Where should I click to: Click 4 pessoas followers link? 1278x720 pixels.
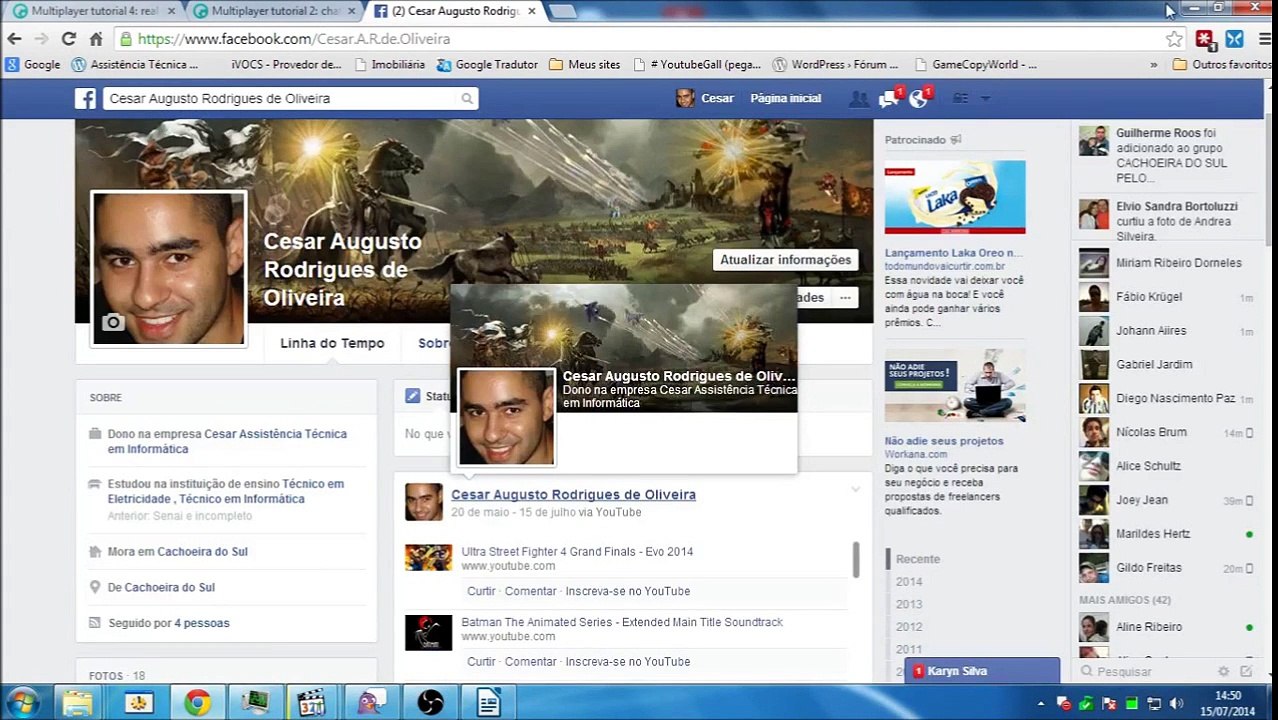[x=201, y=623]
